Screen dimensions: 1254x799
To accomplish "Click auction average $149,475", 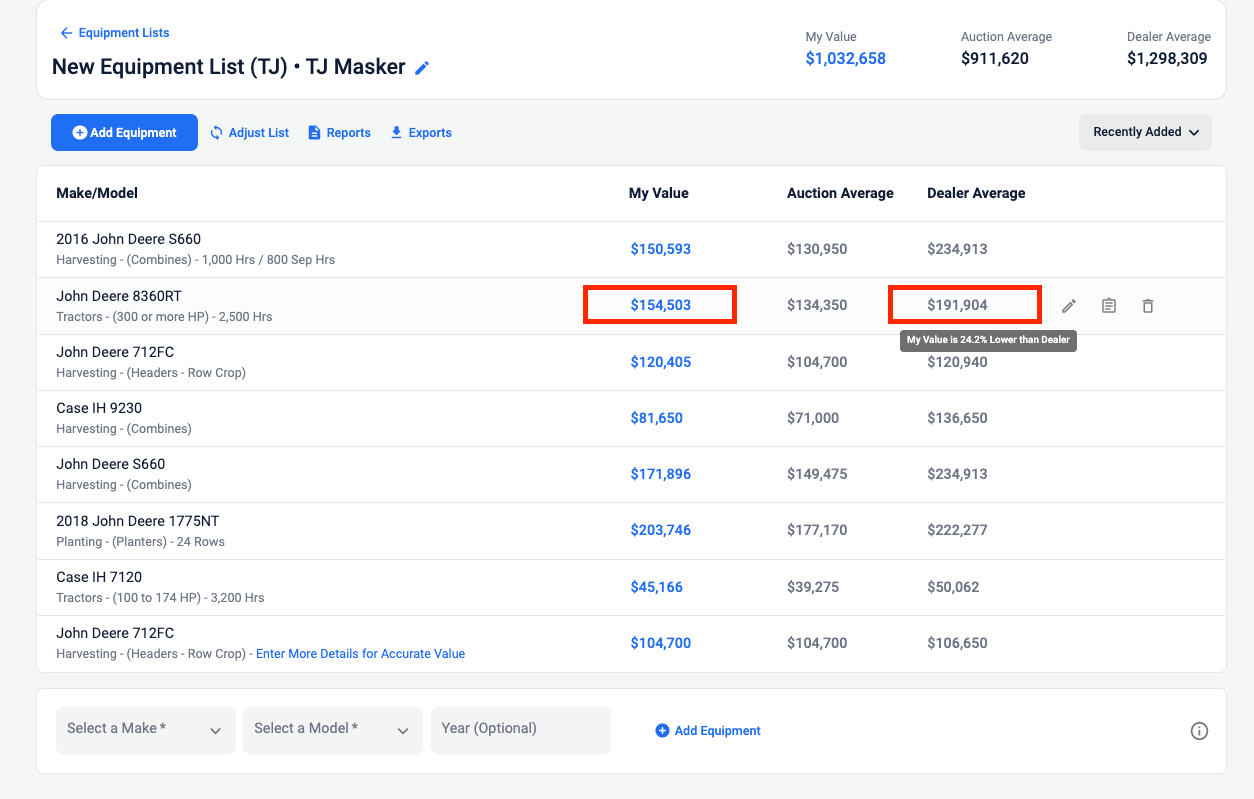I will tap(817, 474).
